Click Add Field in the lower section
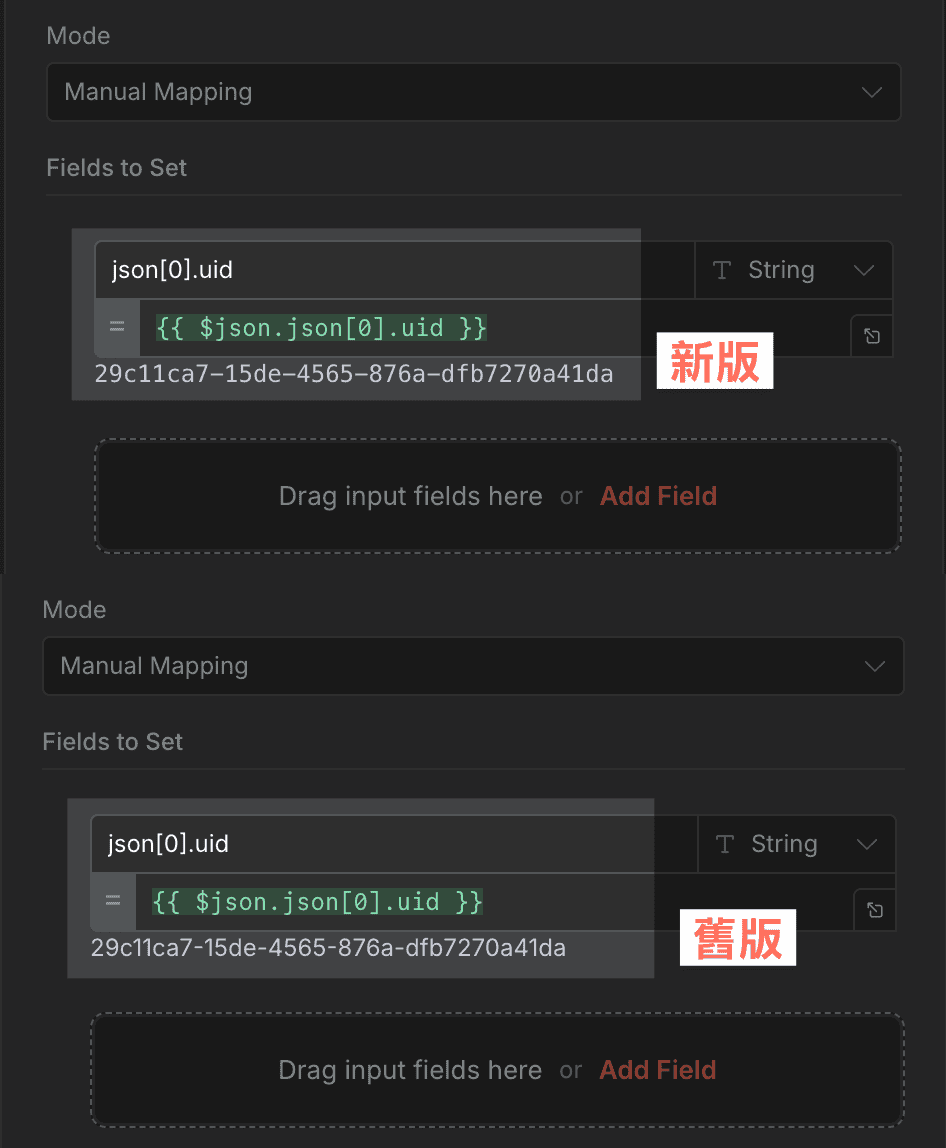Viewport: 946px width, 1148px height. pos(657,1069)
